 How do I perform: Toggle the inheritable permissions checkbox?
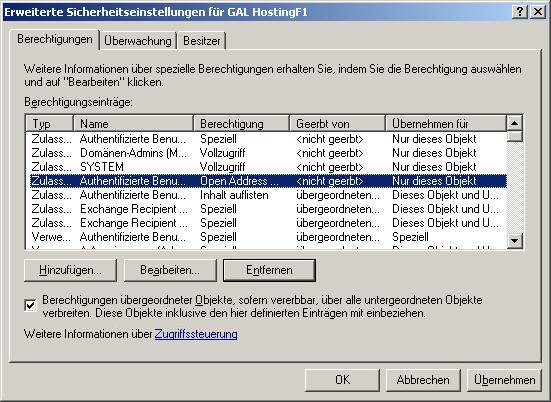click(30, 305)
